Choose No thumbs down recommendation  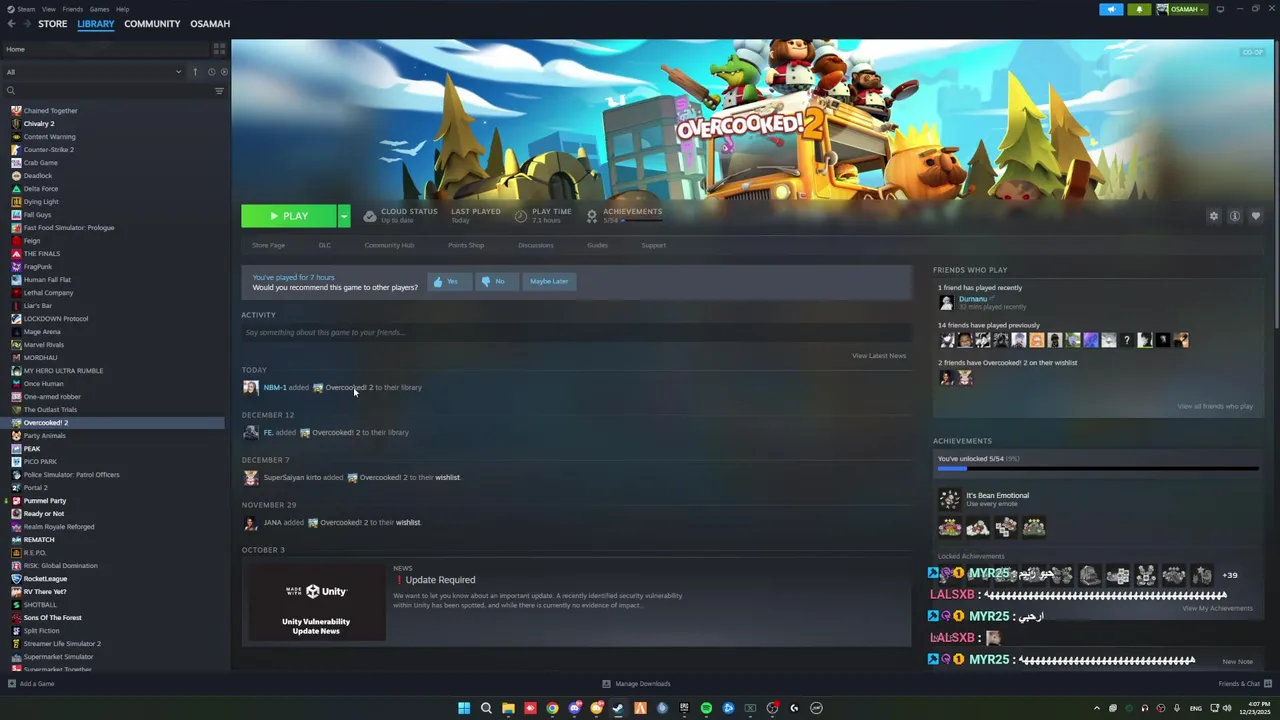[496, 282]
